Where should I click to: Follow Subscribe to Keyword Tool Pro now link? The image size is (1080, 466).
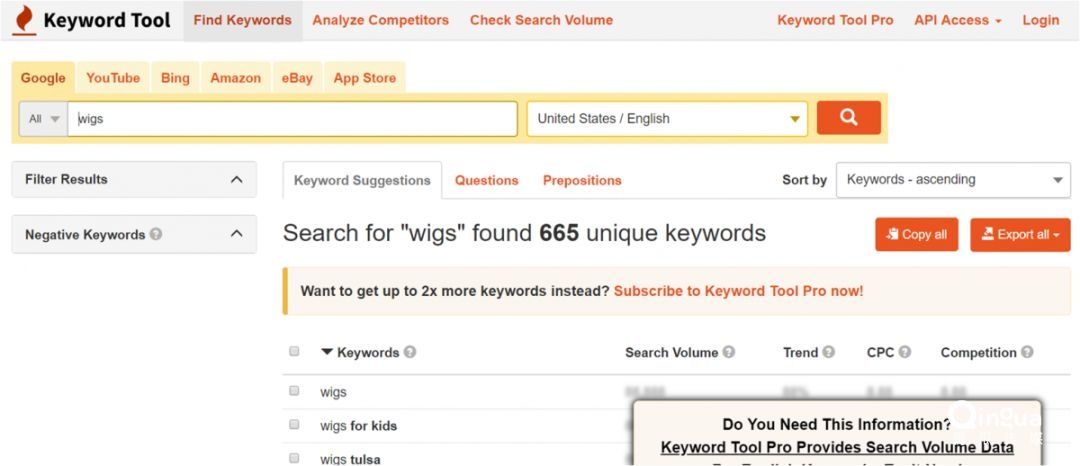pos(738,292)
